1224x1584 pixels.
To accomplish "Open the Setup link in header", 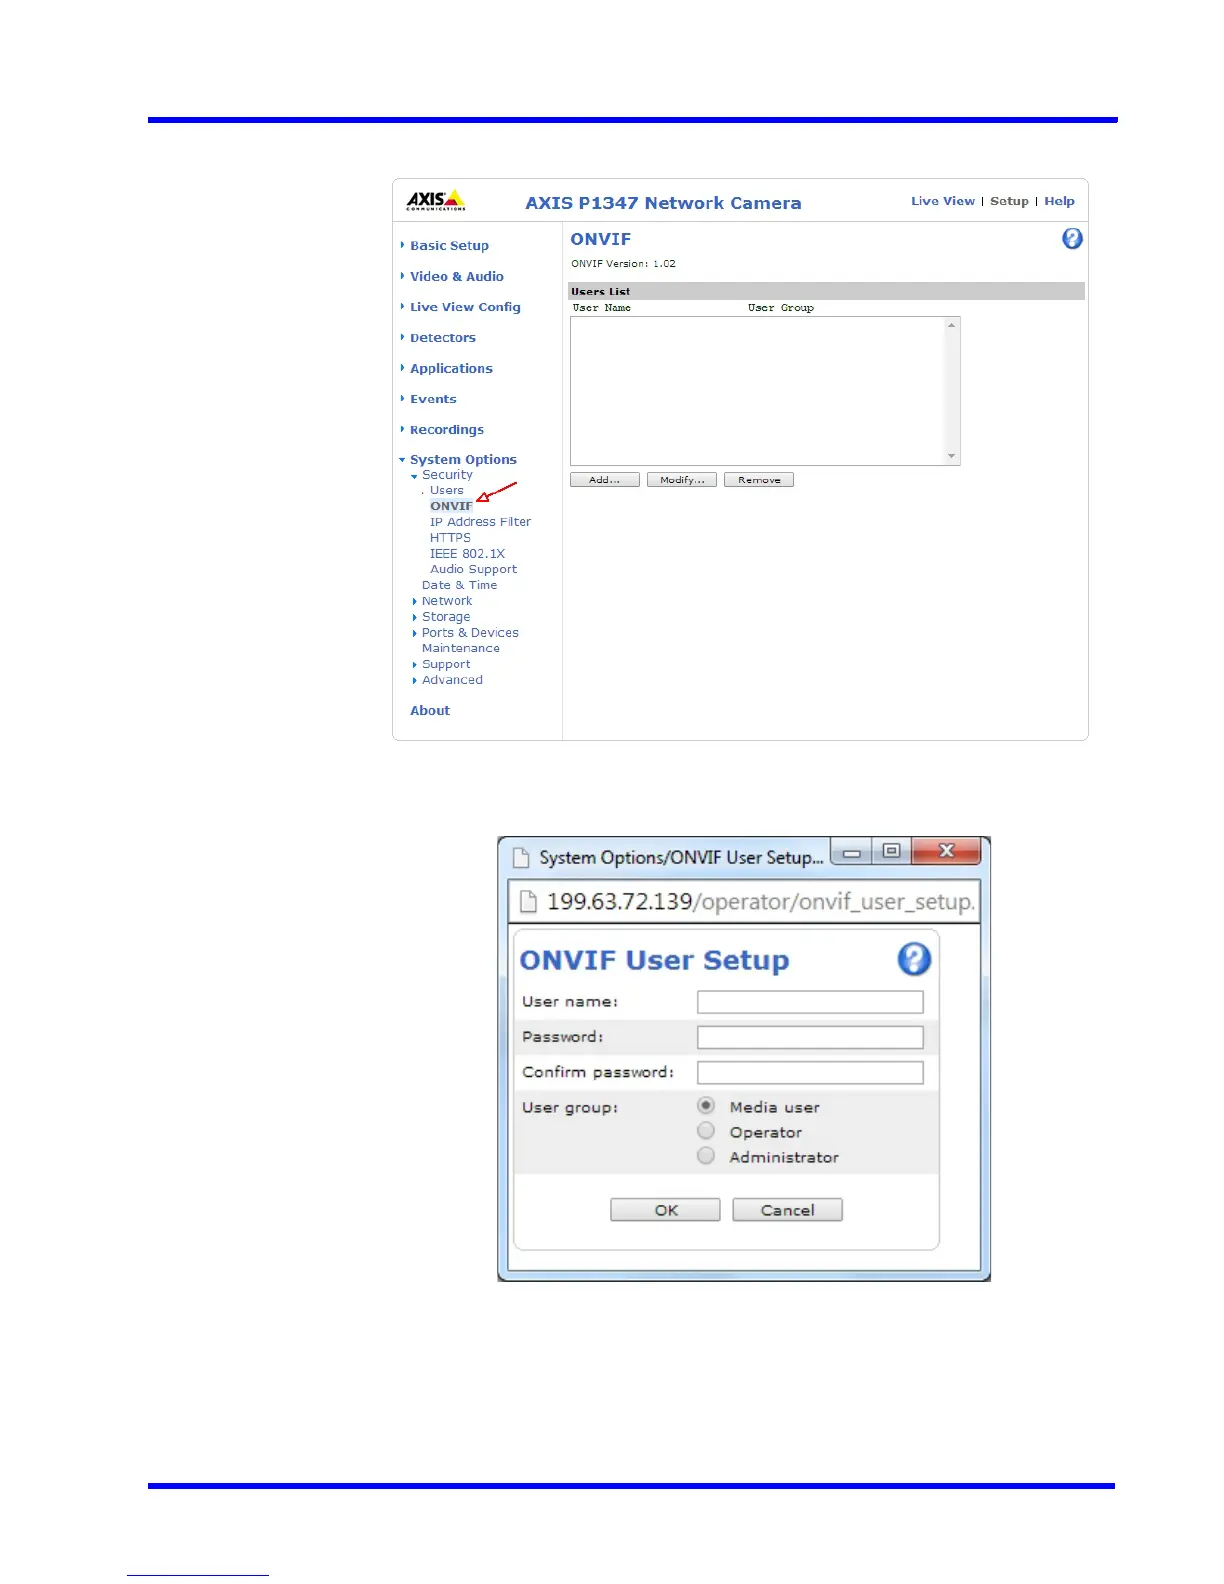I will (x=1009, y=201).
